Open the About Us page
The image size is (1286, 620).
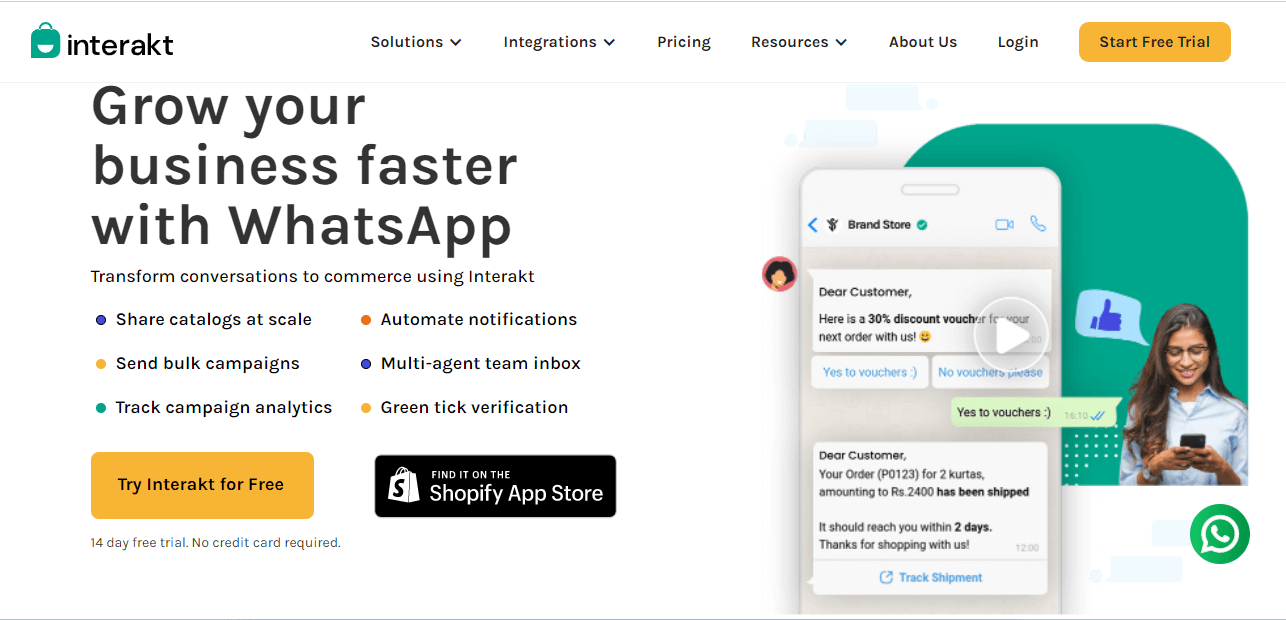923,42
